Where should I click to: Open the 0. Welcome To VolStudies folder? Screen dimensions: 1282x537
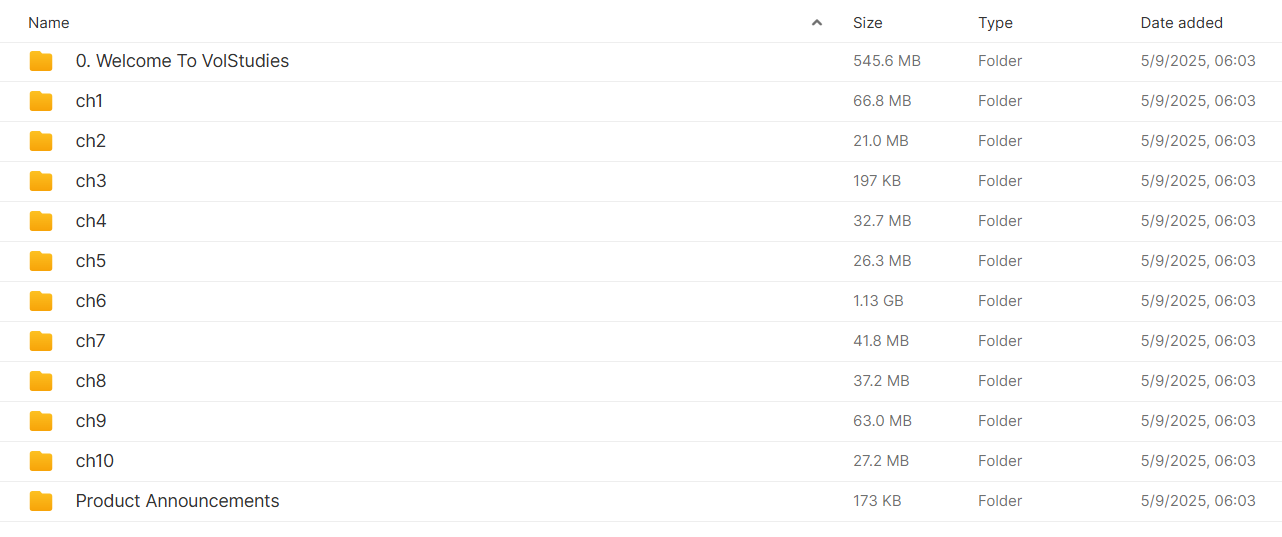(x=182, y=61)
